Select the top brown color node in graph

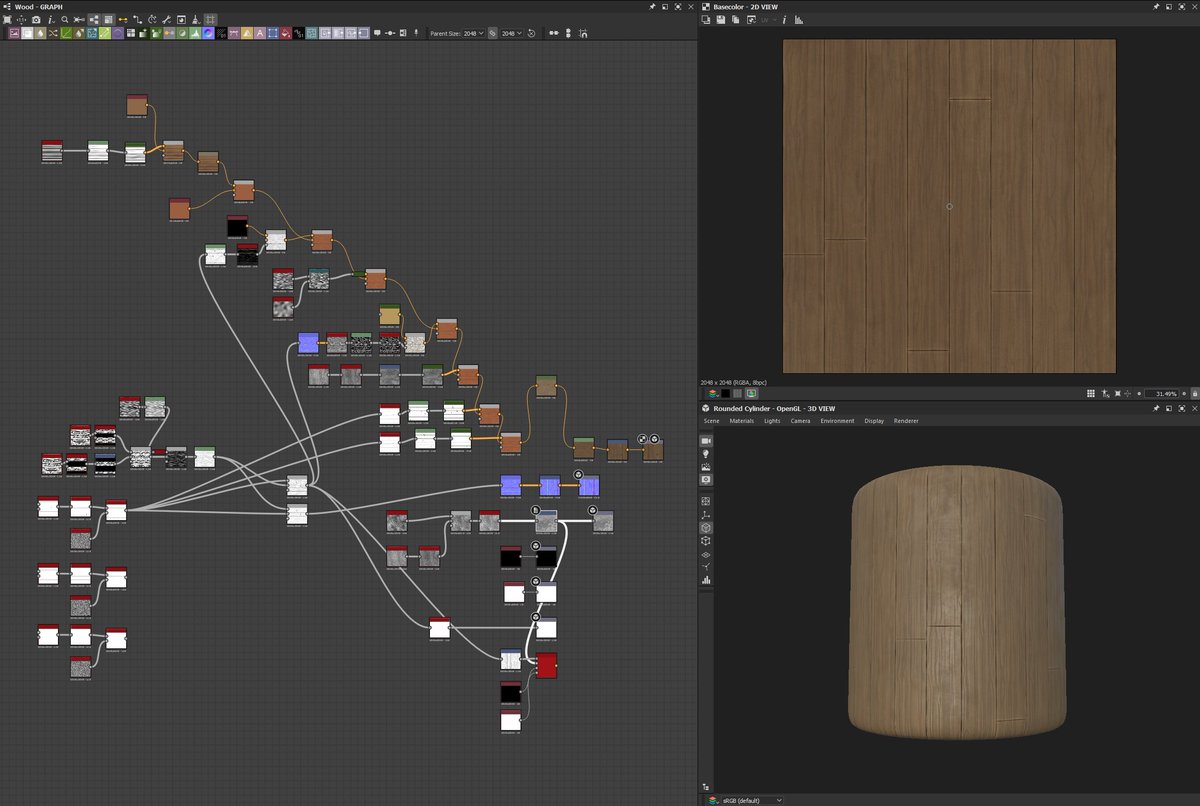point(138,104)
